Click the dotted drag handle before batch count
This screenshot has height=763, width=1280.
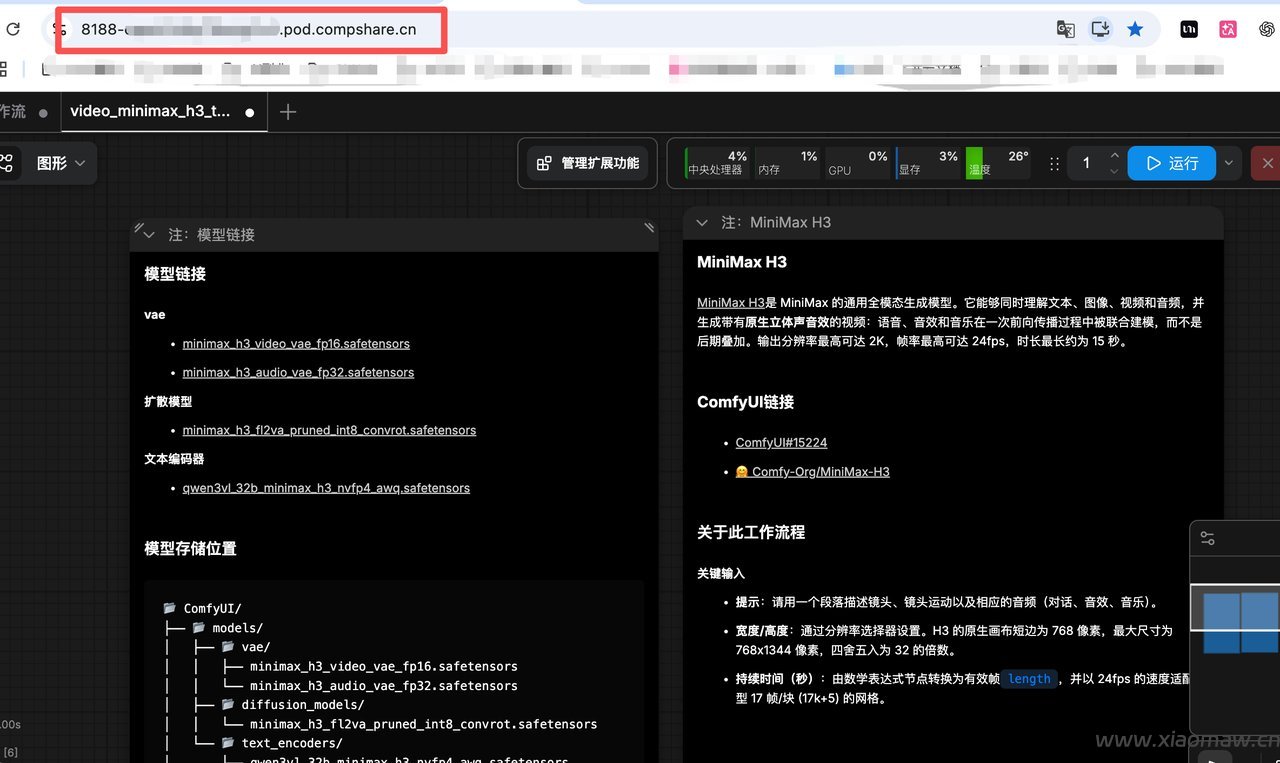coord(1053,163)
